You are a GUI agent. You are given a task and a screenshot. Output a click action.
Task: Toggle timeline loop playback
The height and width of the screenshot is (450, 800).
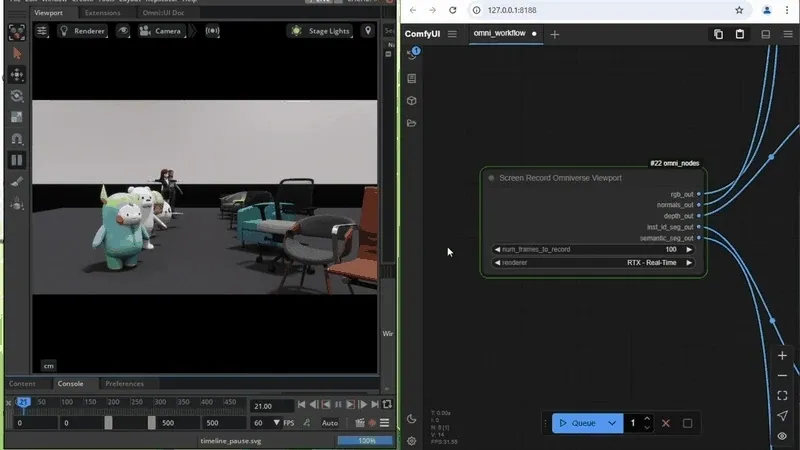tap(387, 405)
